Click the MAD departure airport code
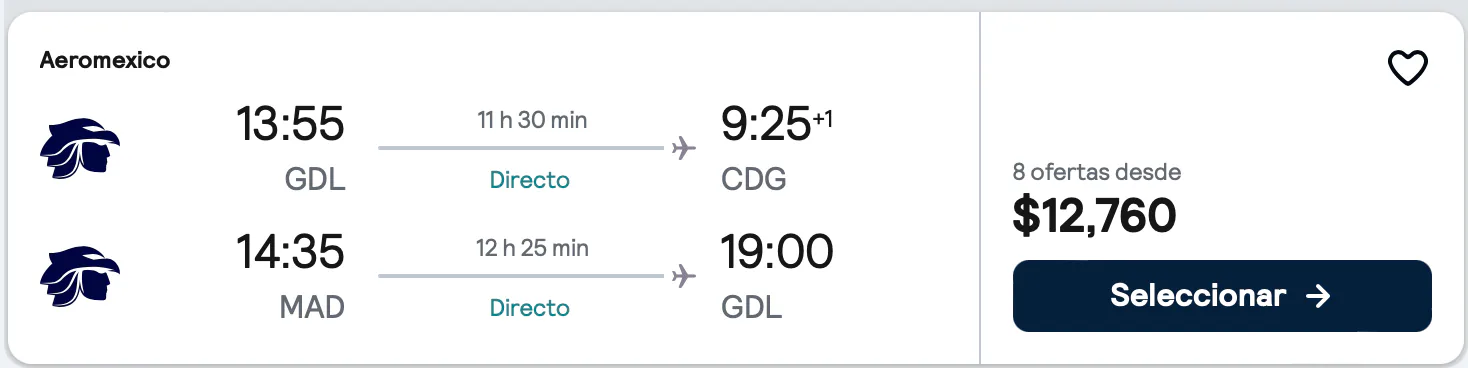The image size is (1468, 368). 312,308
